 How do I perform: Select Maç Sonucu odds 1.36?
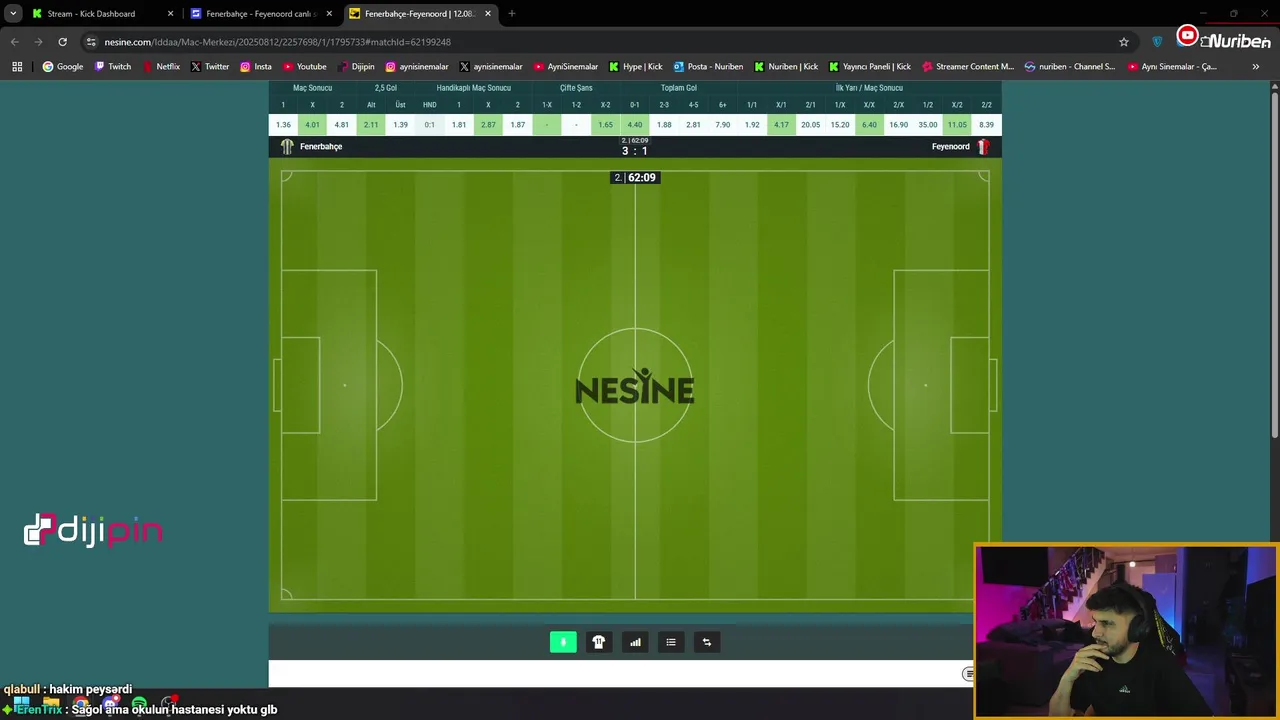283,125
